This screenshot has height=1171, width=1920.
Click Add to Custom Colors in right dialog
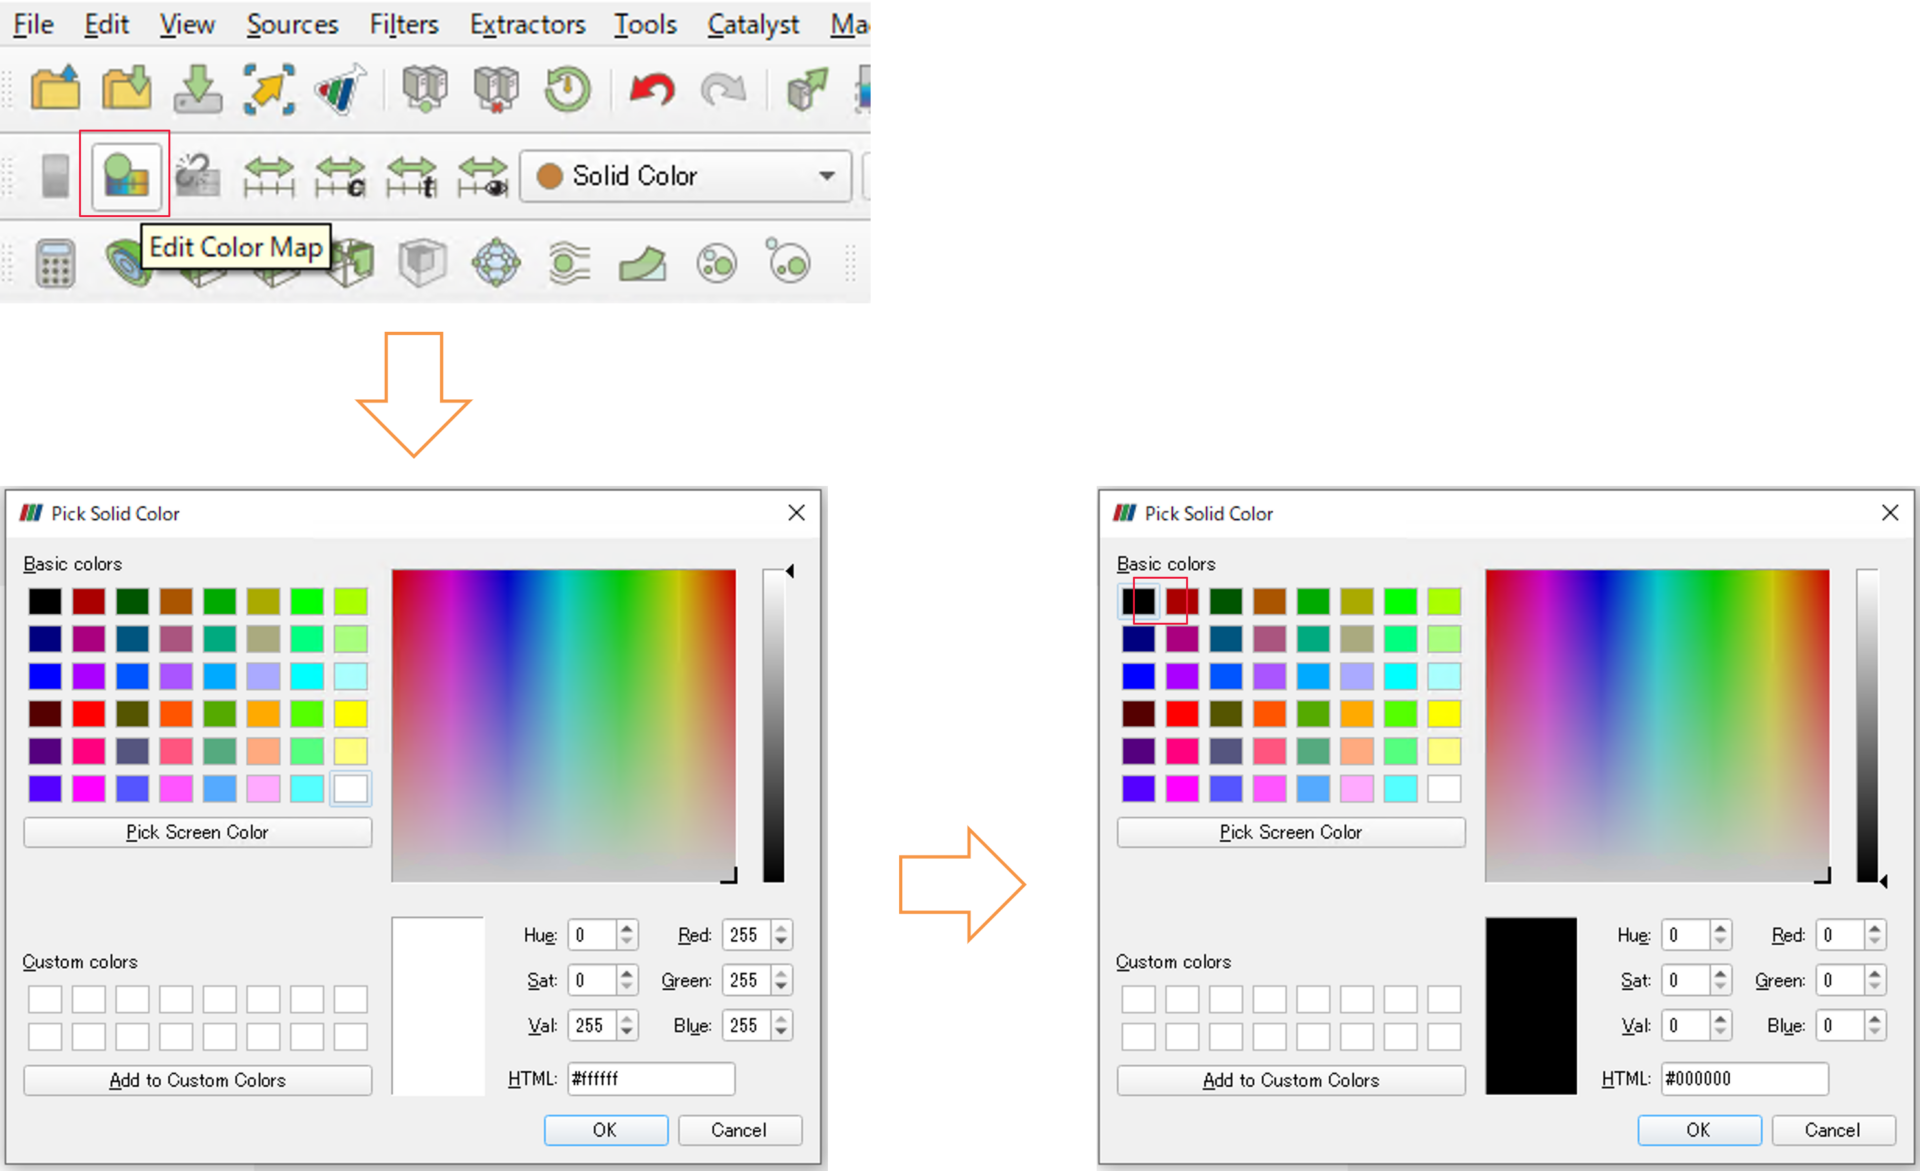coord(1291,1080)
